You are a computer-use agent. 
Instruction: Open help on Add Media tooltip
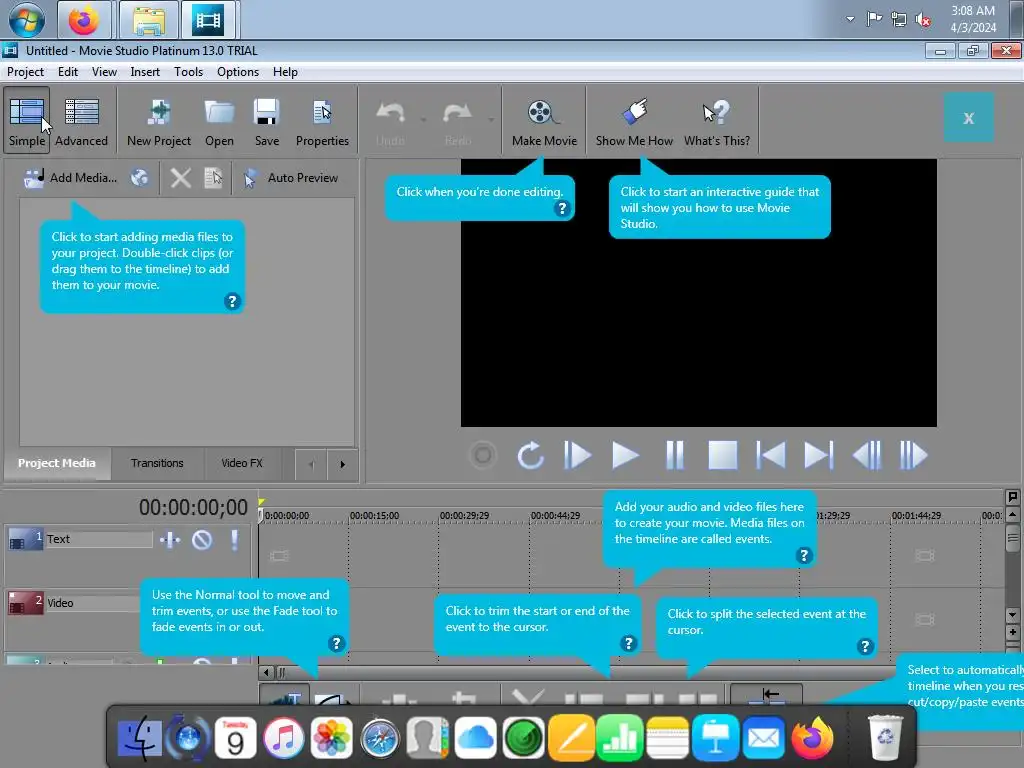point(232,301)
